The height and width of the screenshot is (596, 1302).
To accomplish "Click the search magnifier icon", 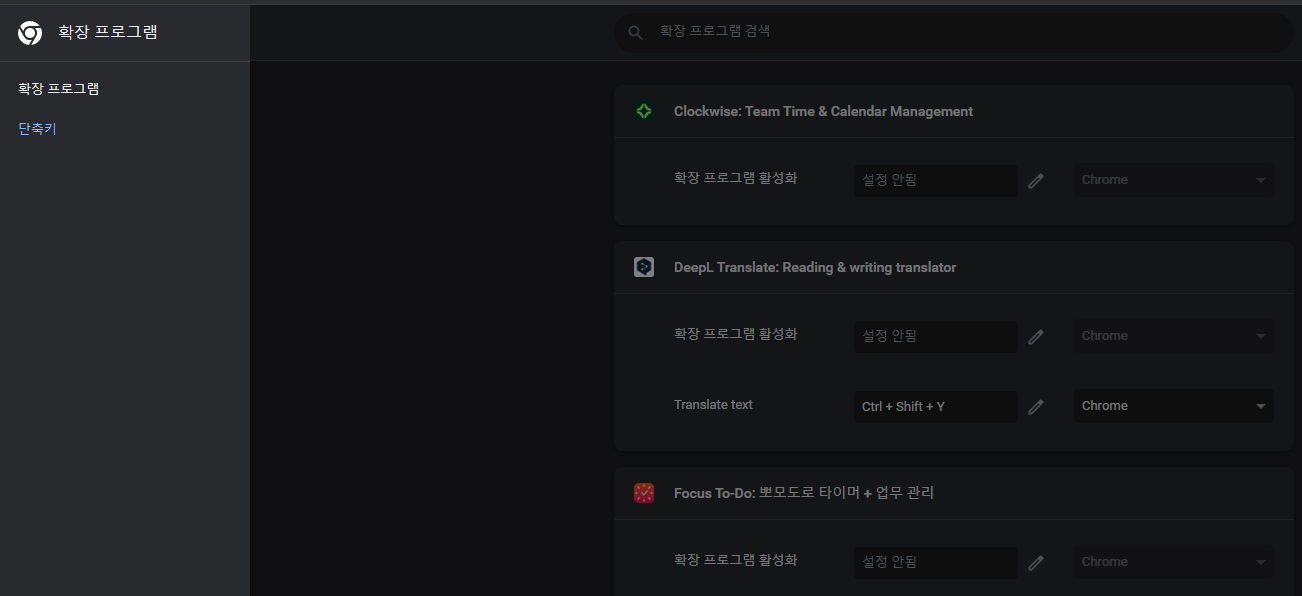I will coord(635,33).
